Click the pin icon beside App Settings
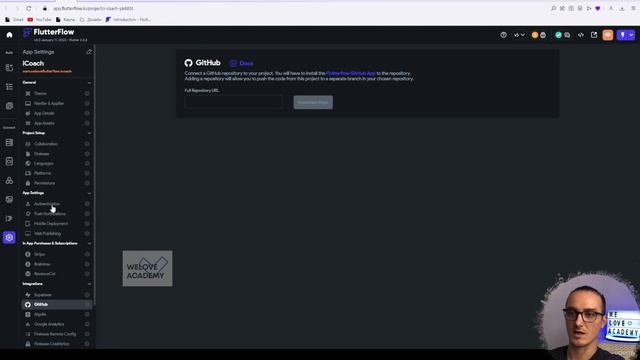640x360 pixels. [x=89, y=52]
